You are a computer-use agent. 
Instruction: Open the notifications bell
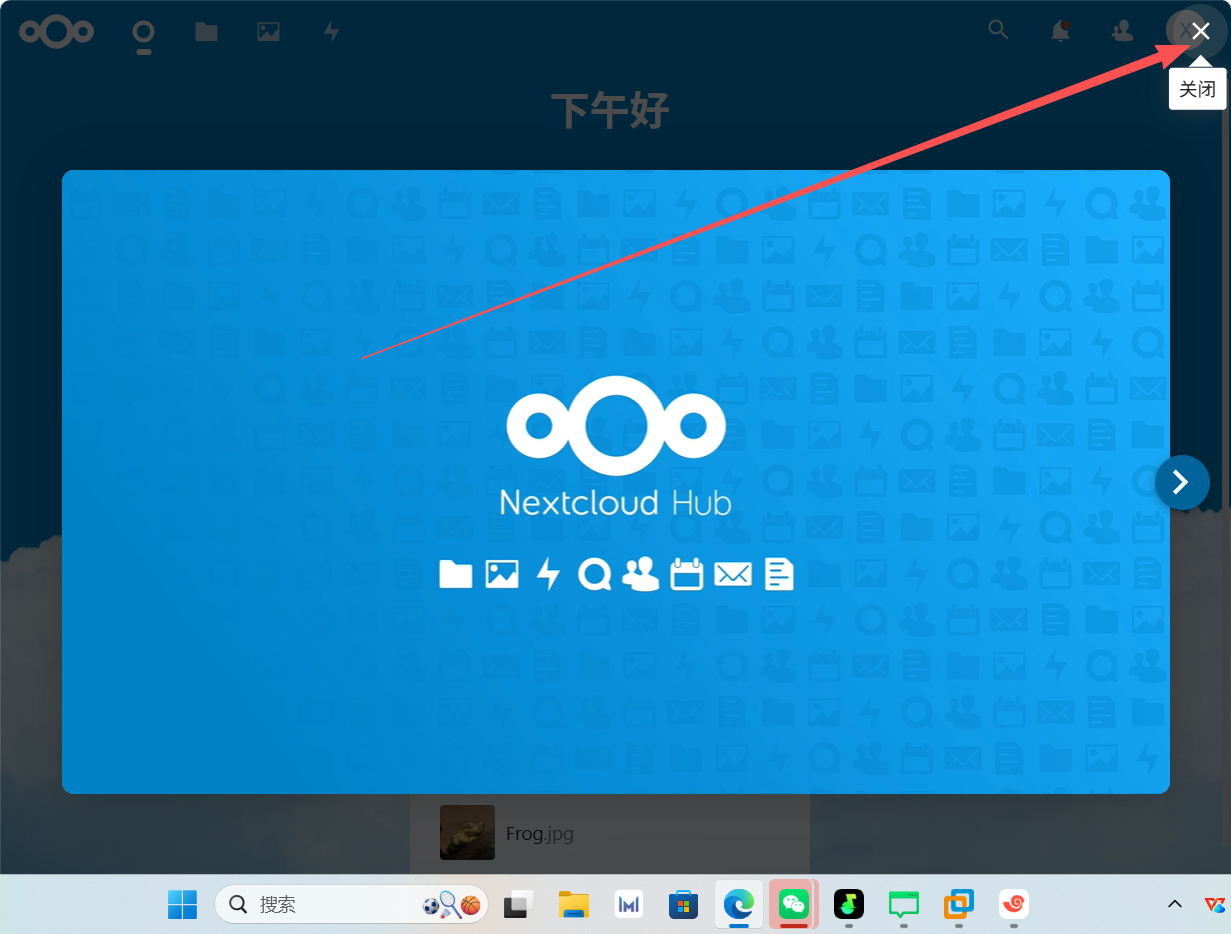[x=1060, y=31]
